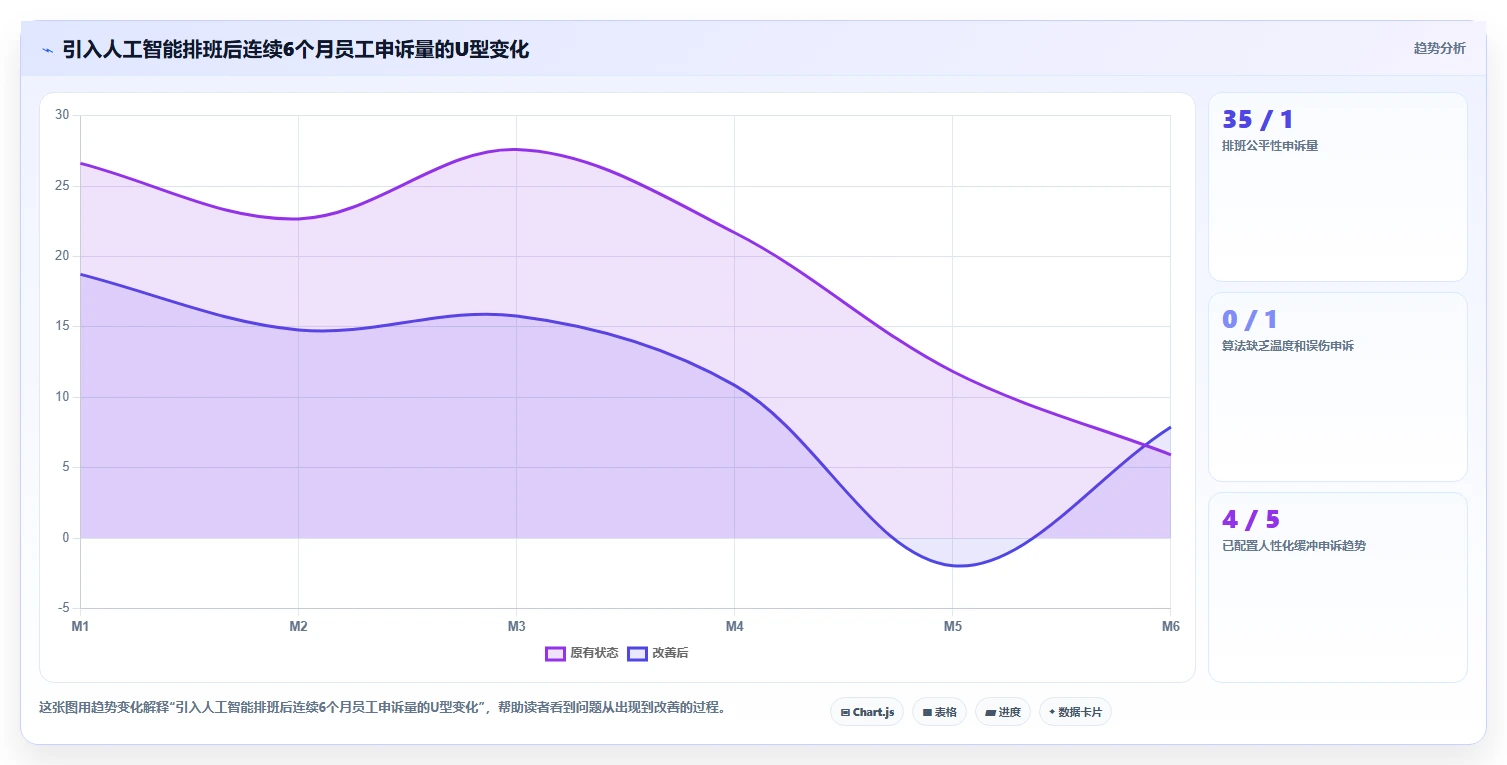1507x765 pixels.
Task: Click the 原有状态 line peak at M3
Action: [x=516, y=149]
